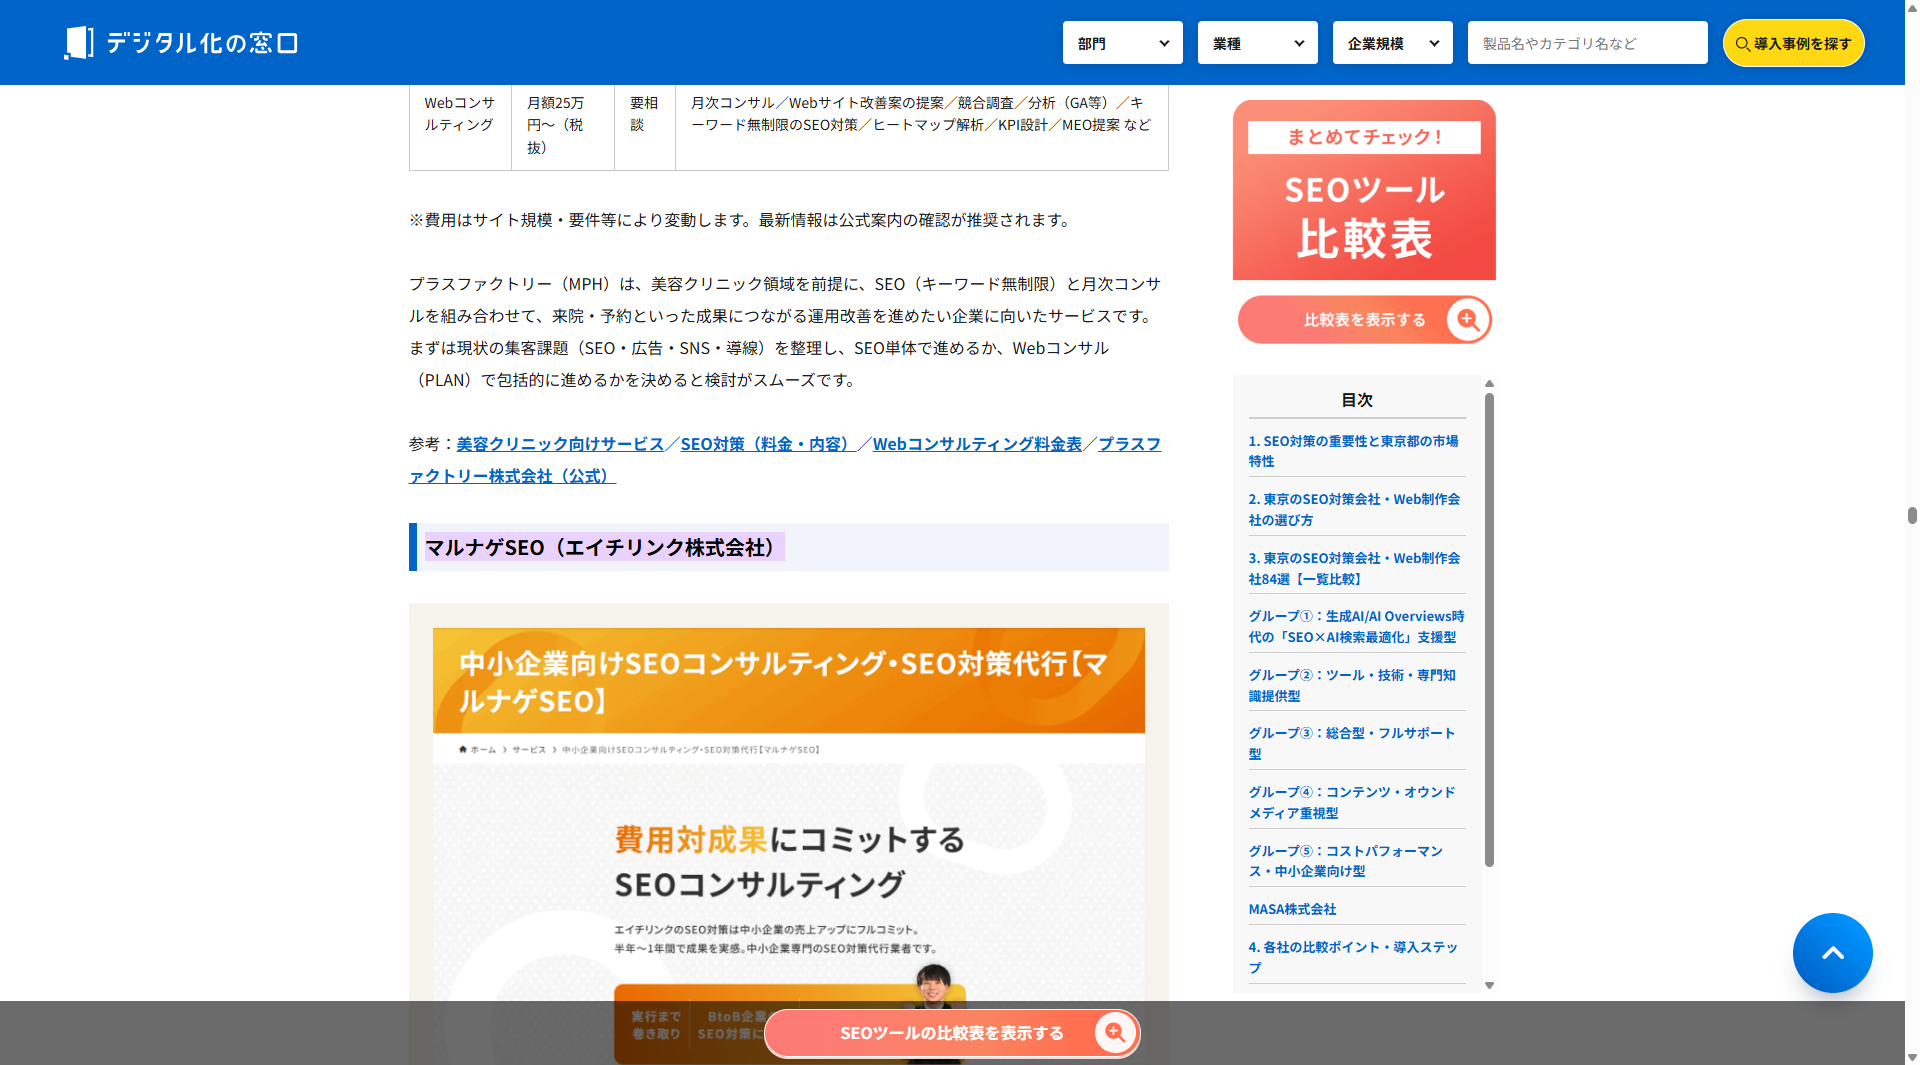Focus the product name search field
Screen dimensions: 1920x1065
(1587, 43)
